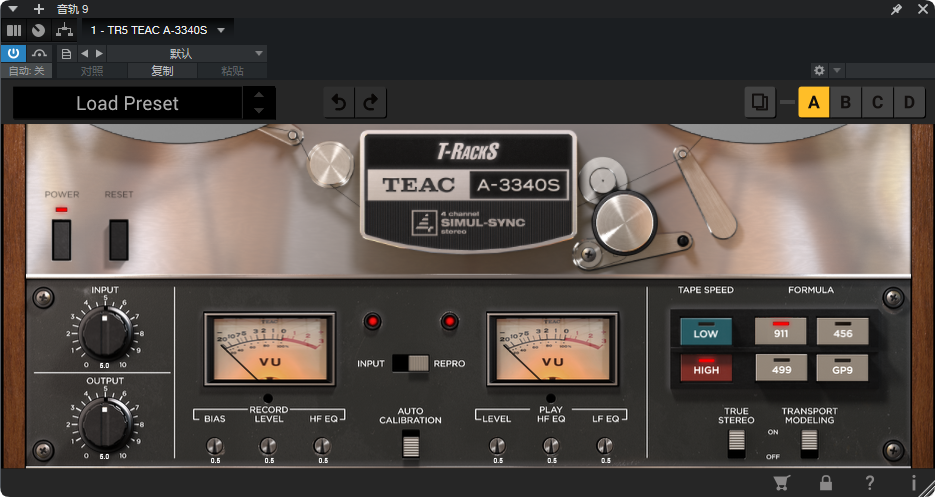Expand the triangle menu left of 音轨 9
The height and width of the screenshot is (497, 935).
[13, 9]
